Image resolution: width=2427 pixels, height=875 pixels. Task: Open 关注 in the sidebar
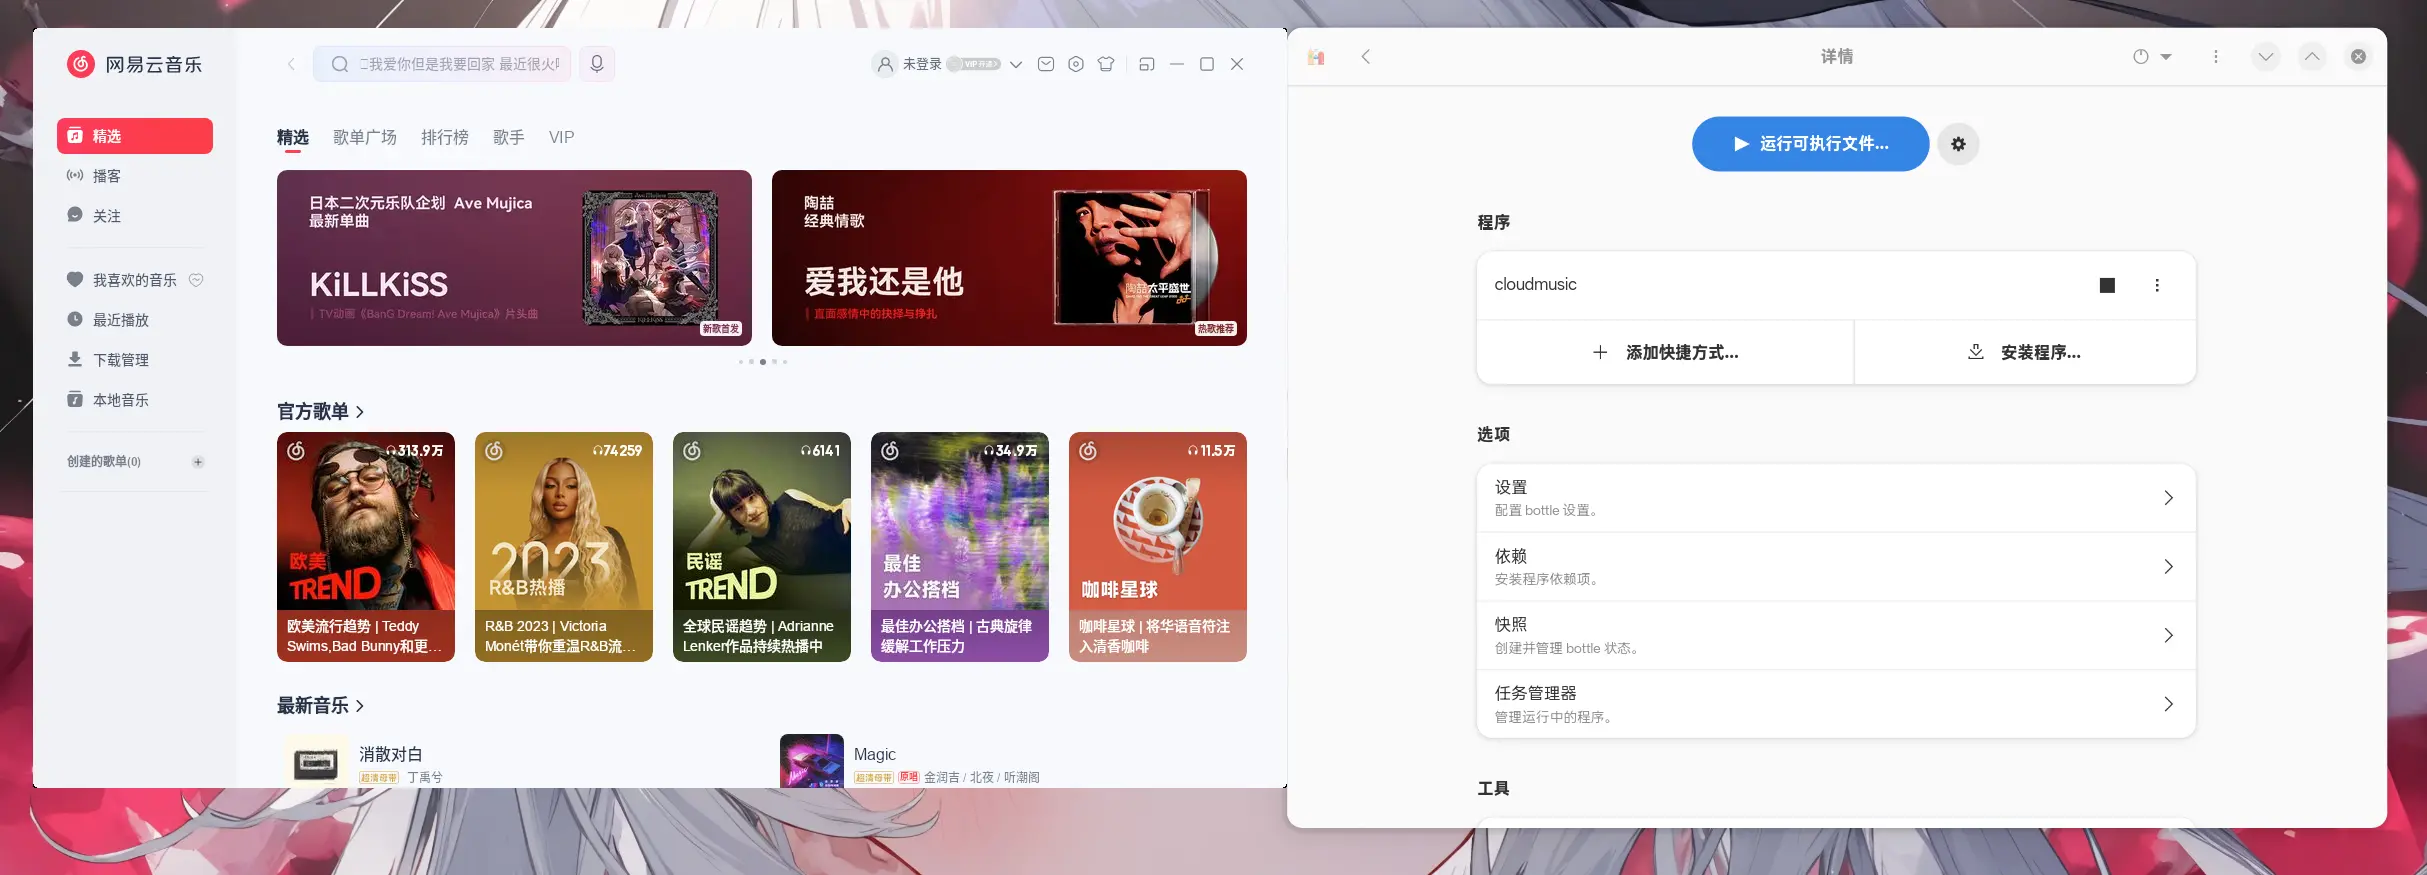tap(135, 216)
